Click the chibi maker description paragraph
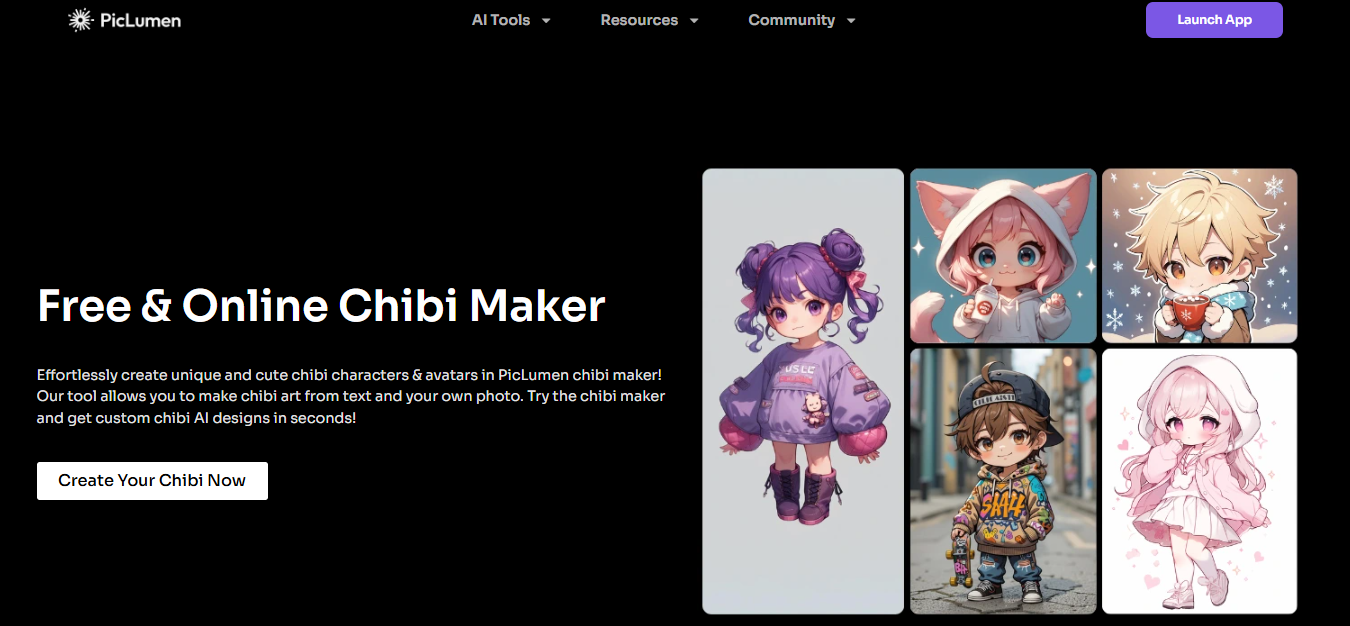This screenshot has width=1350, height=626. point(351,396)
